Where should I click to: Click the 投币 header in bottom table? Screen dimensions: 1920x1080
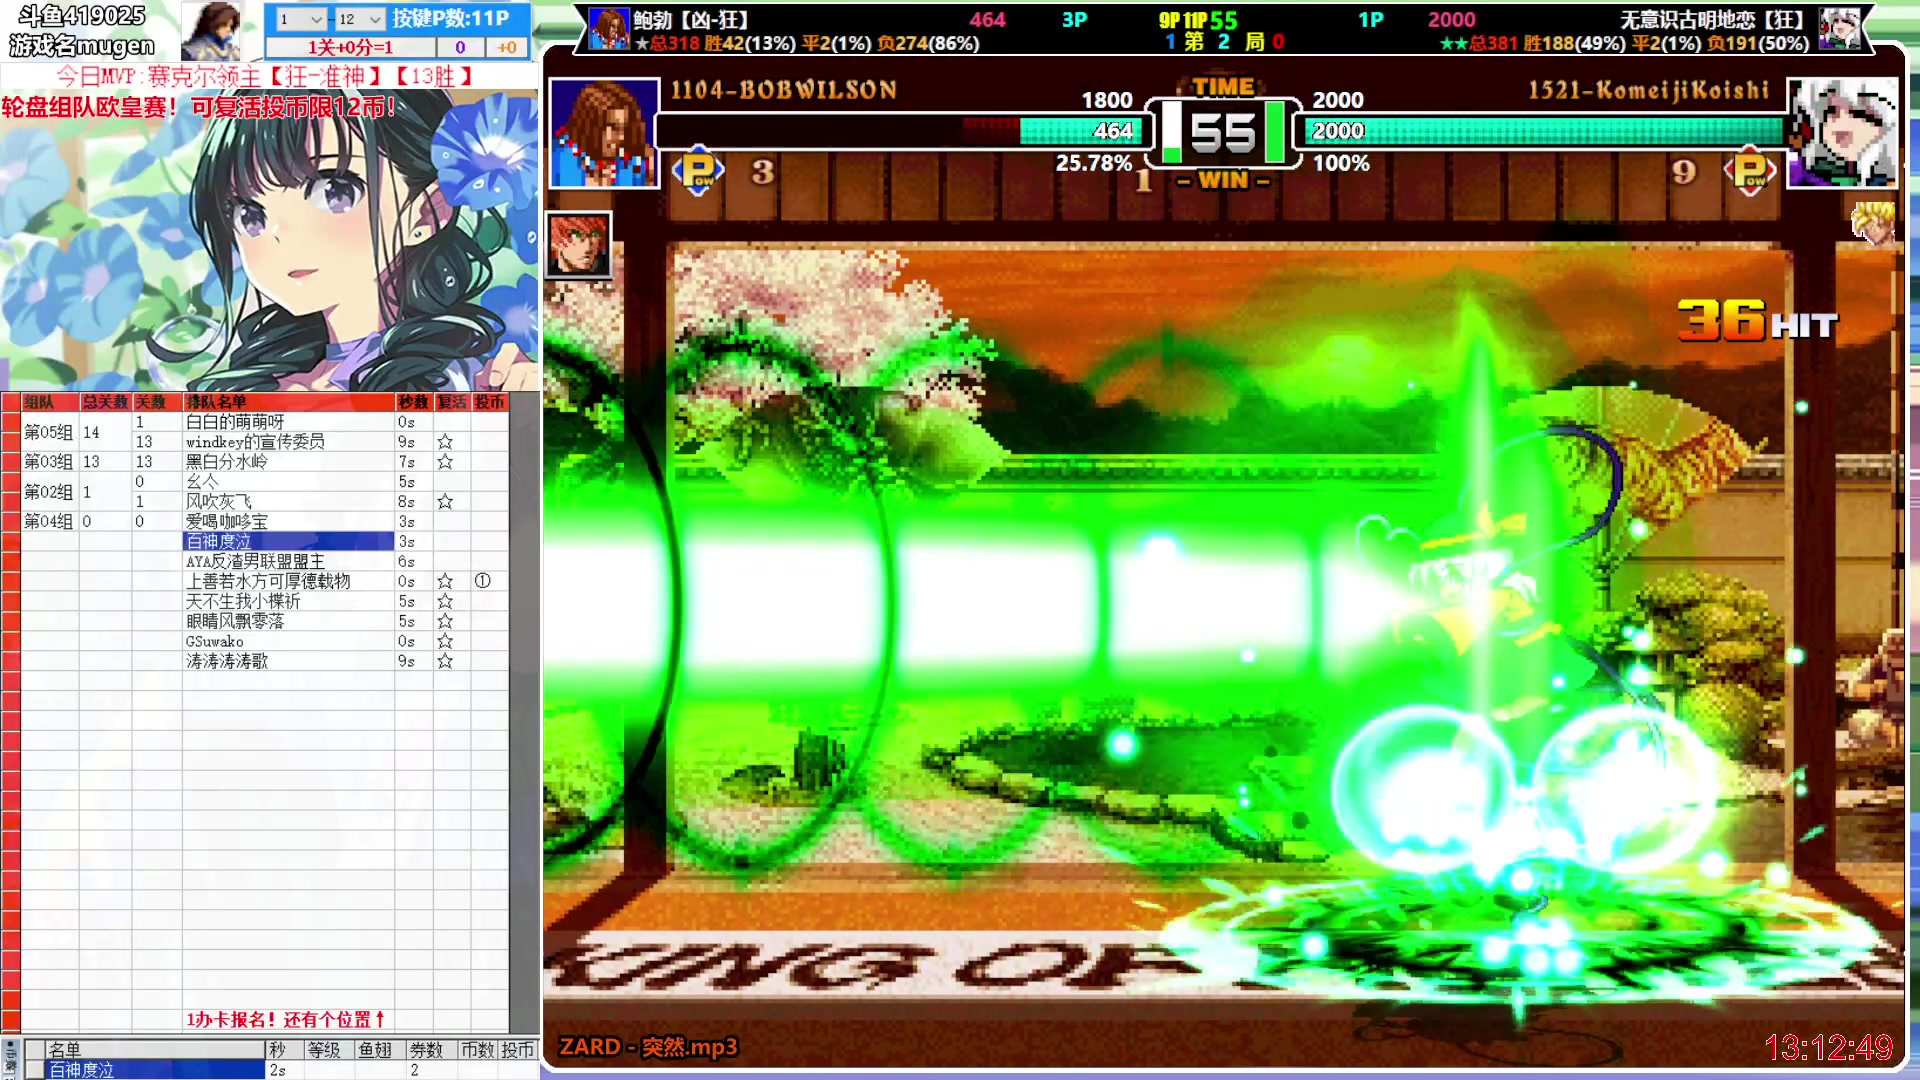click(518, 1050)
